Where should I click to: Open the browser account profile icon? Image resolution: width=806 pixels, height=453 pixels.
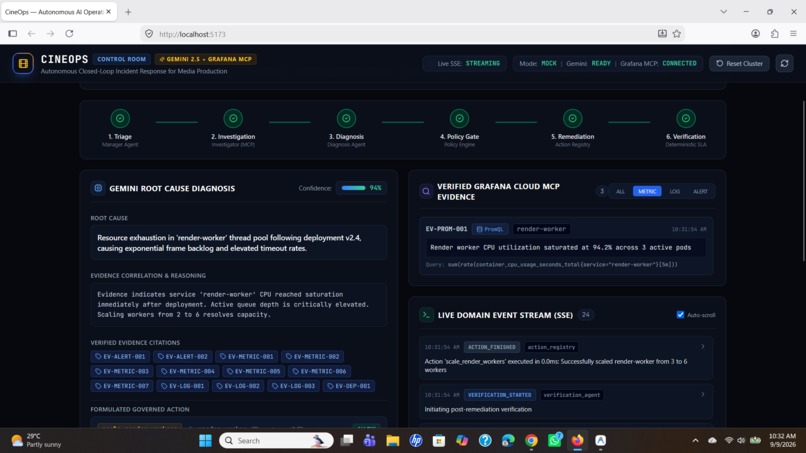pyautogui.click(x=755, y=33)
